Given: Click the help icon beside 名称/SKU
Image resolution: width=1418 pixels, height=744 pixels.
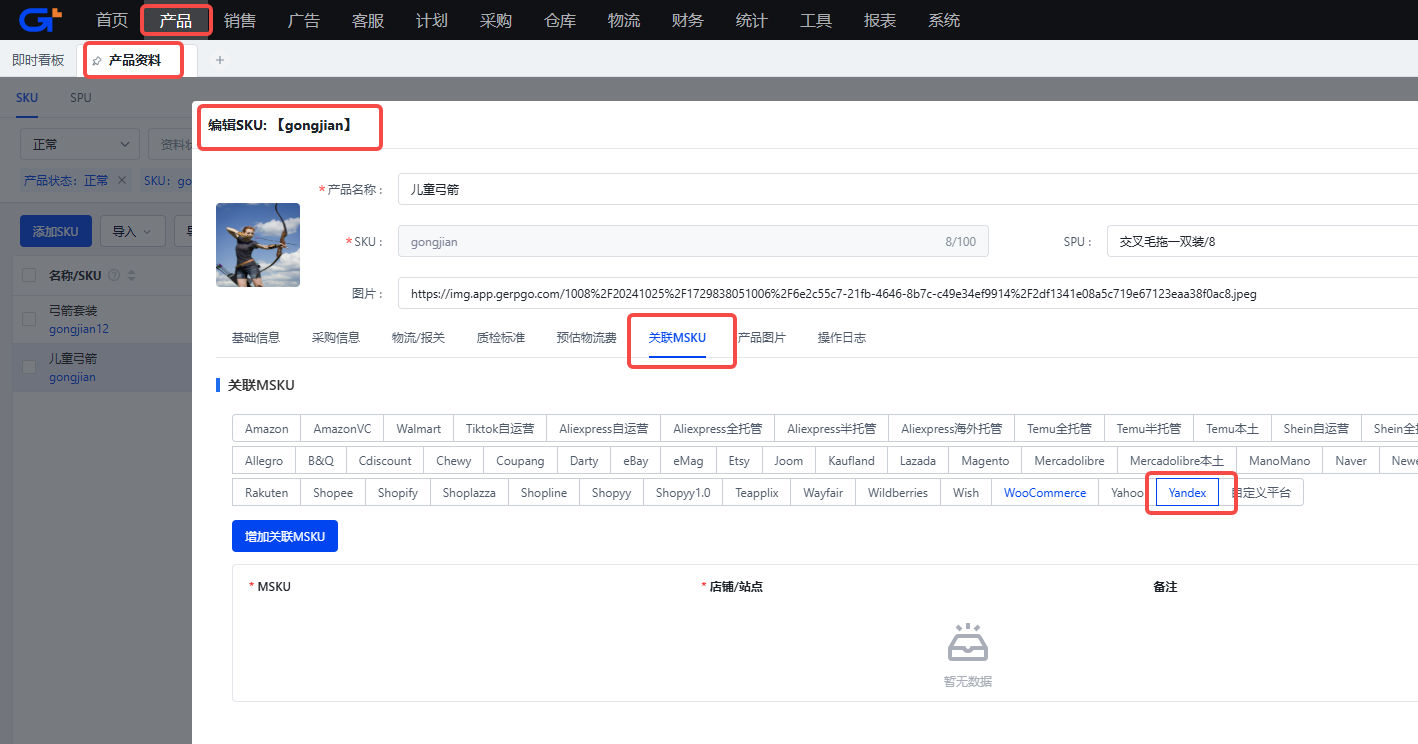Looking at the screenshot, I should pos(113,275).
